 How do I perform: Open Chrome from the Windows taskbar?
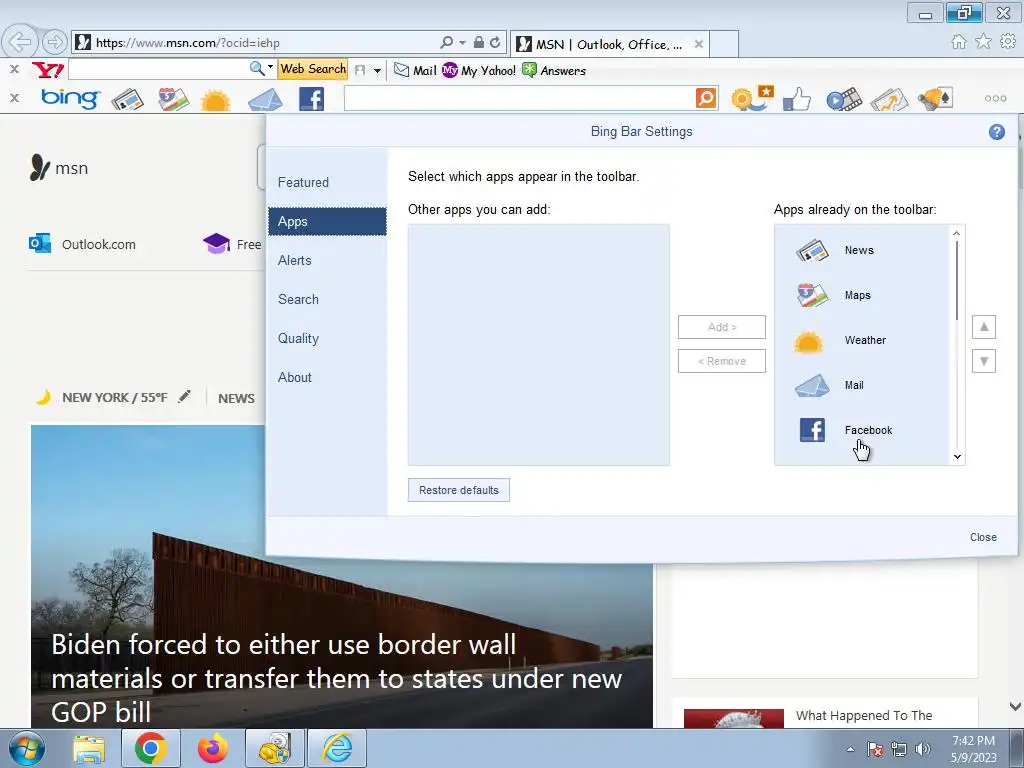click(150, 748)
